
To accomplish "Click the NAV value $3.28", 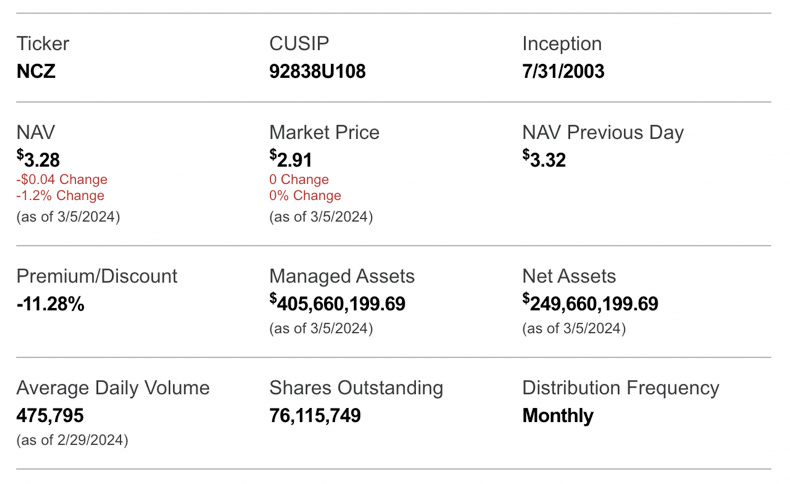I will (x=38, y=159).
